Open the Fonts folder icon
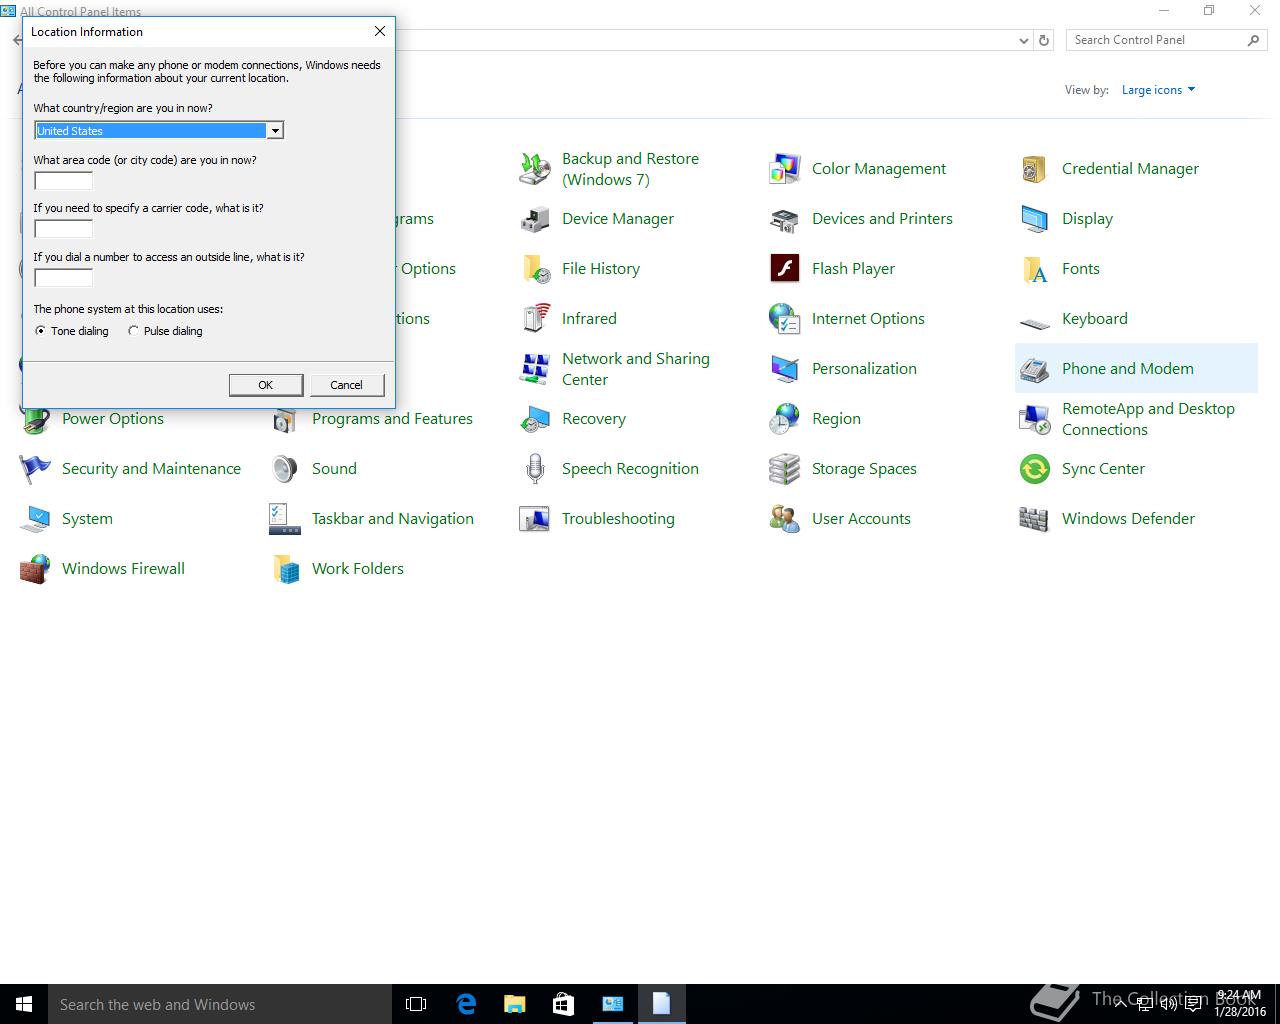Image resolution: width=1280 pixels, height=1024 pixels. pos(1035,269)
